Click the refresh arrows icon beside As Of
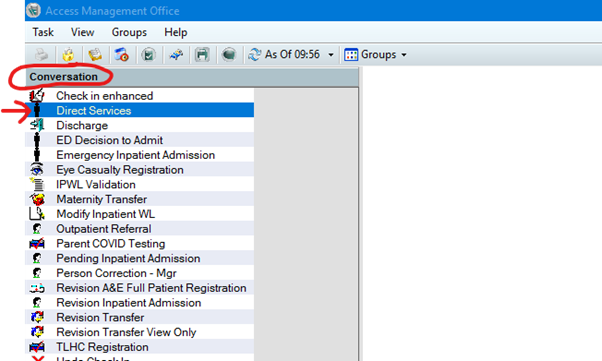This screenshot has height=361, width=602. pyautogui.click(x=255, y=55)
